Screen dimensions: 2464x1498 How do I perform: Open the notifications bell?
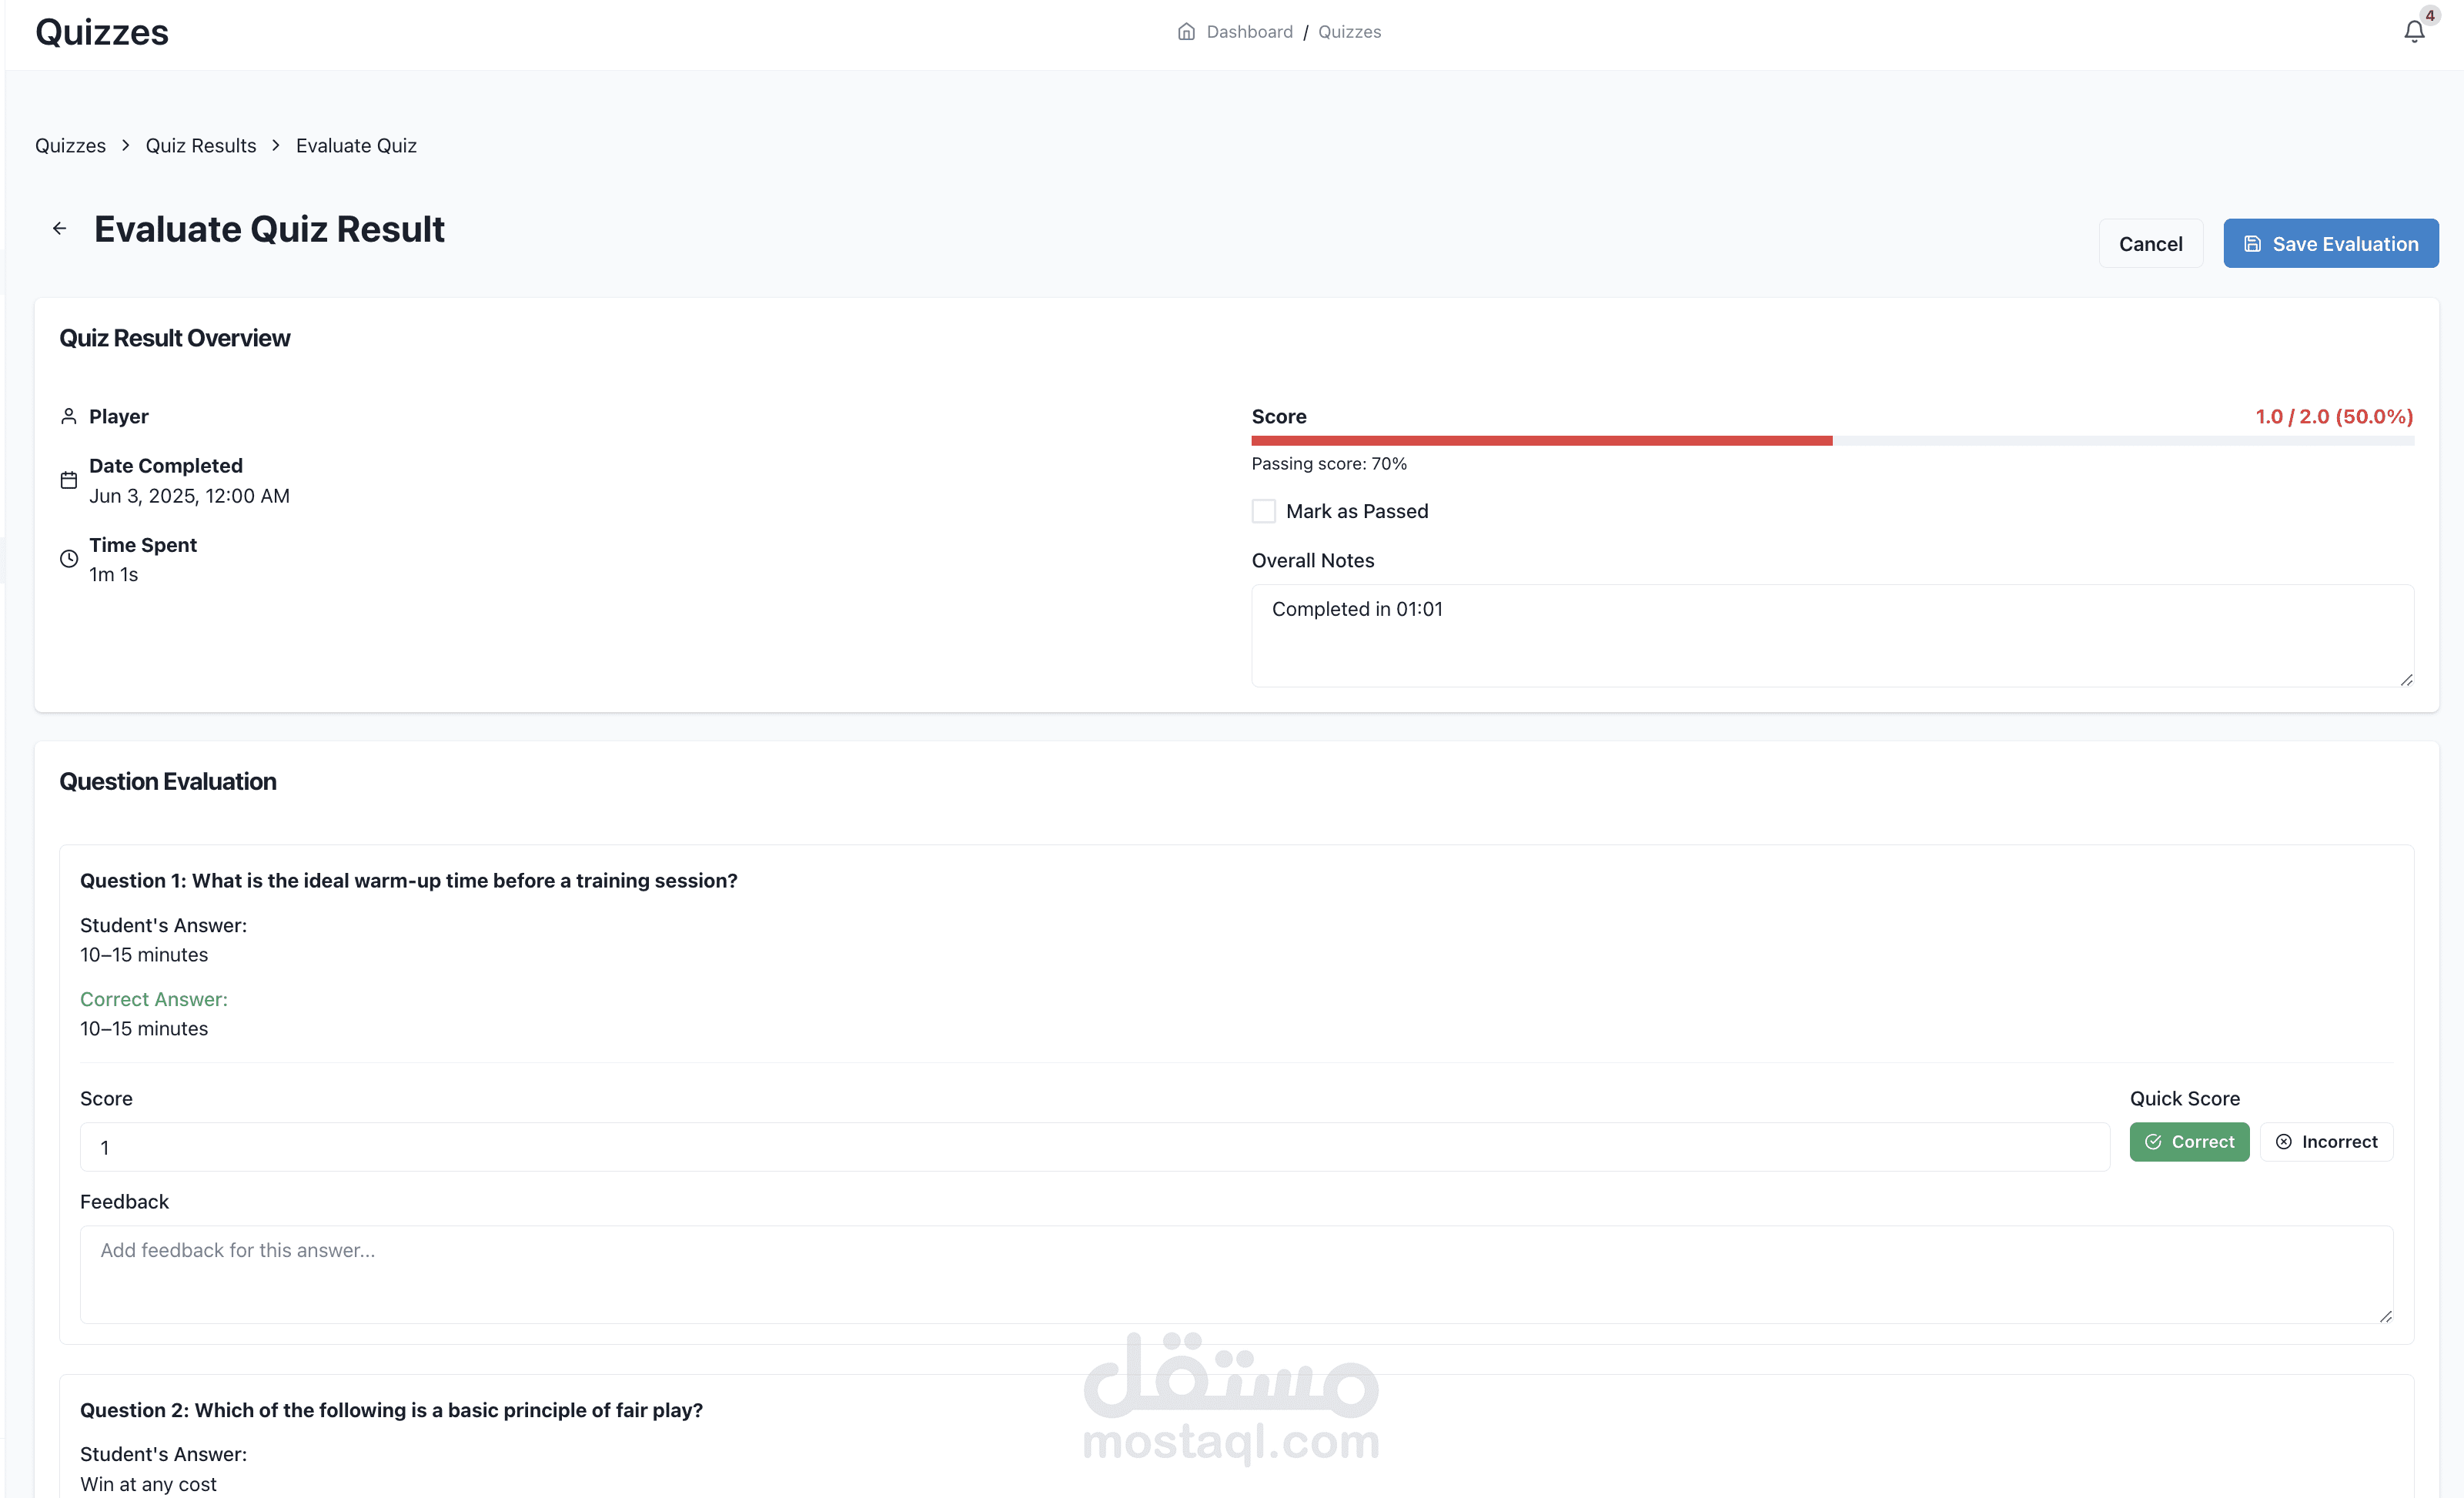(2414, 32)
